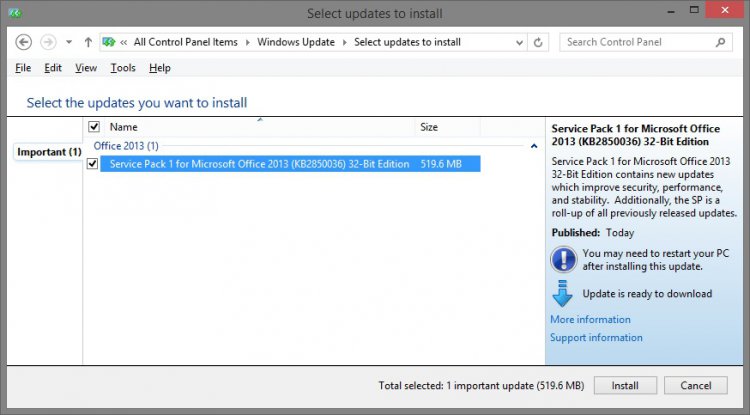Open the Help menu
The height and width of the screenshot is (415, 750).
pos(160,68)
